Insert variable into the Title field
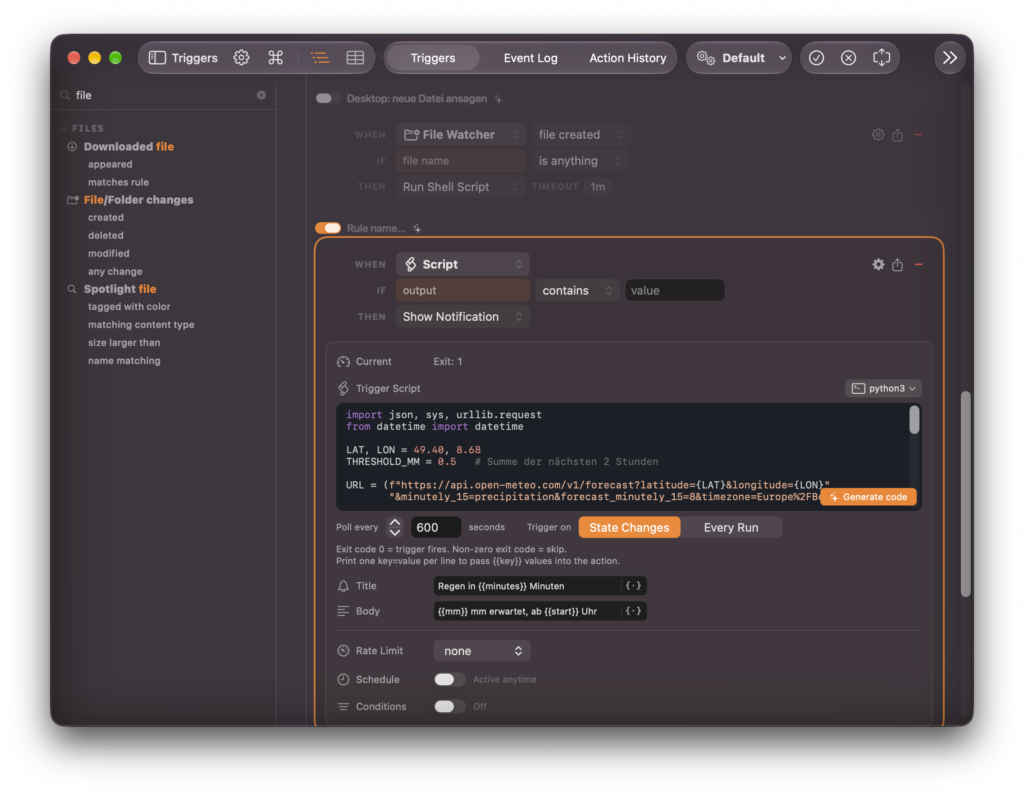 (x=633, y=586)
